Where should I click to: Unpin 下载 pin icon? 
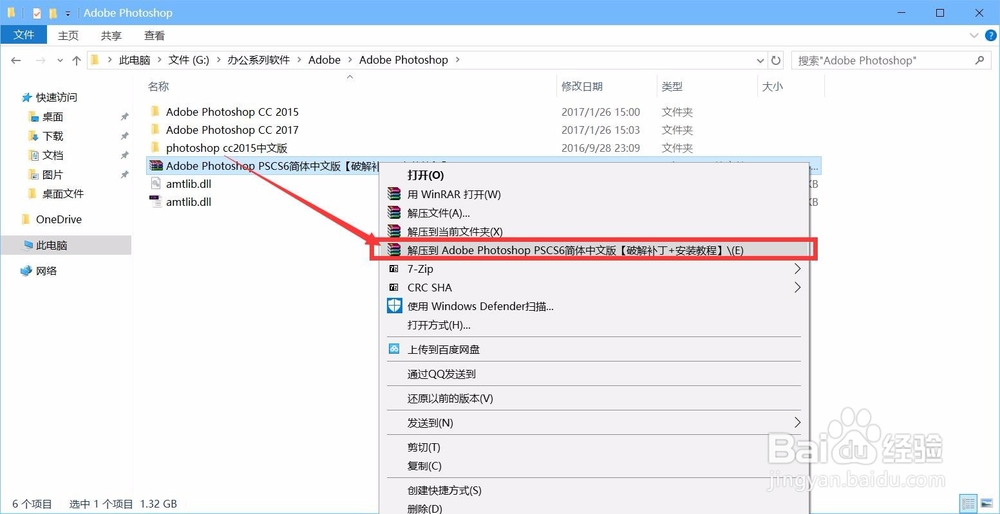tap(124, 136)
